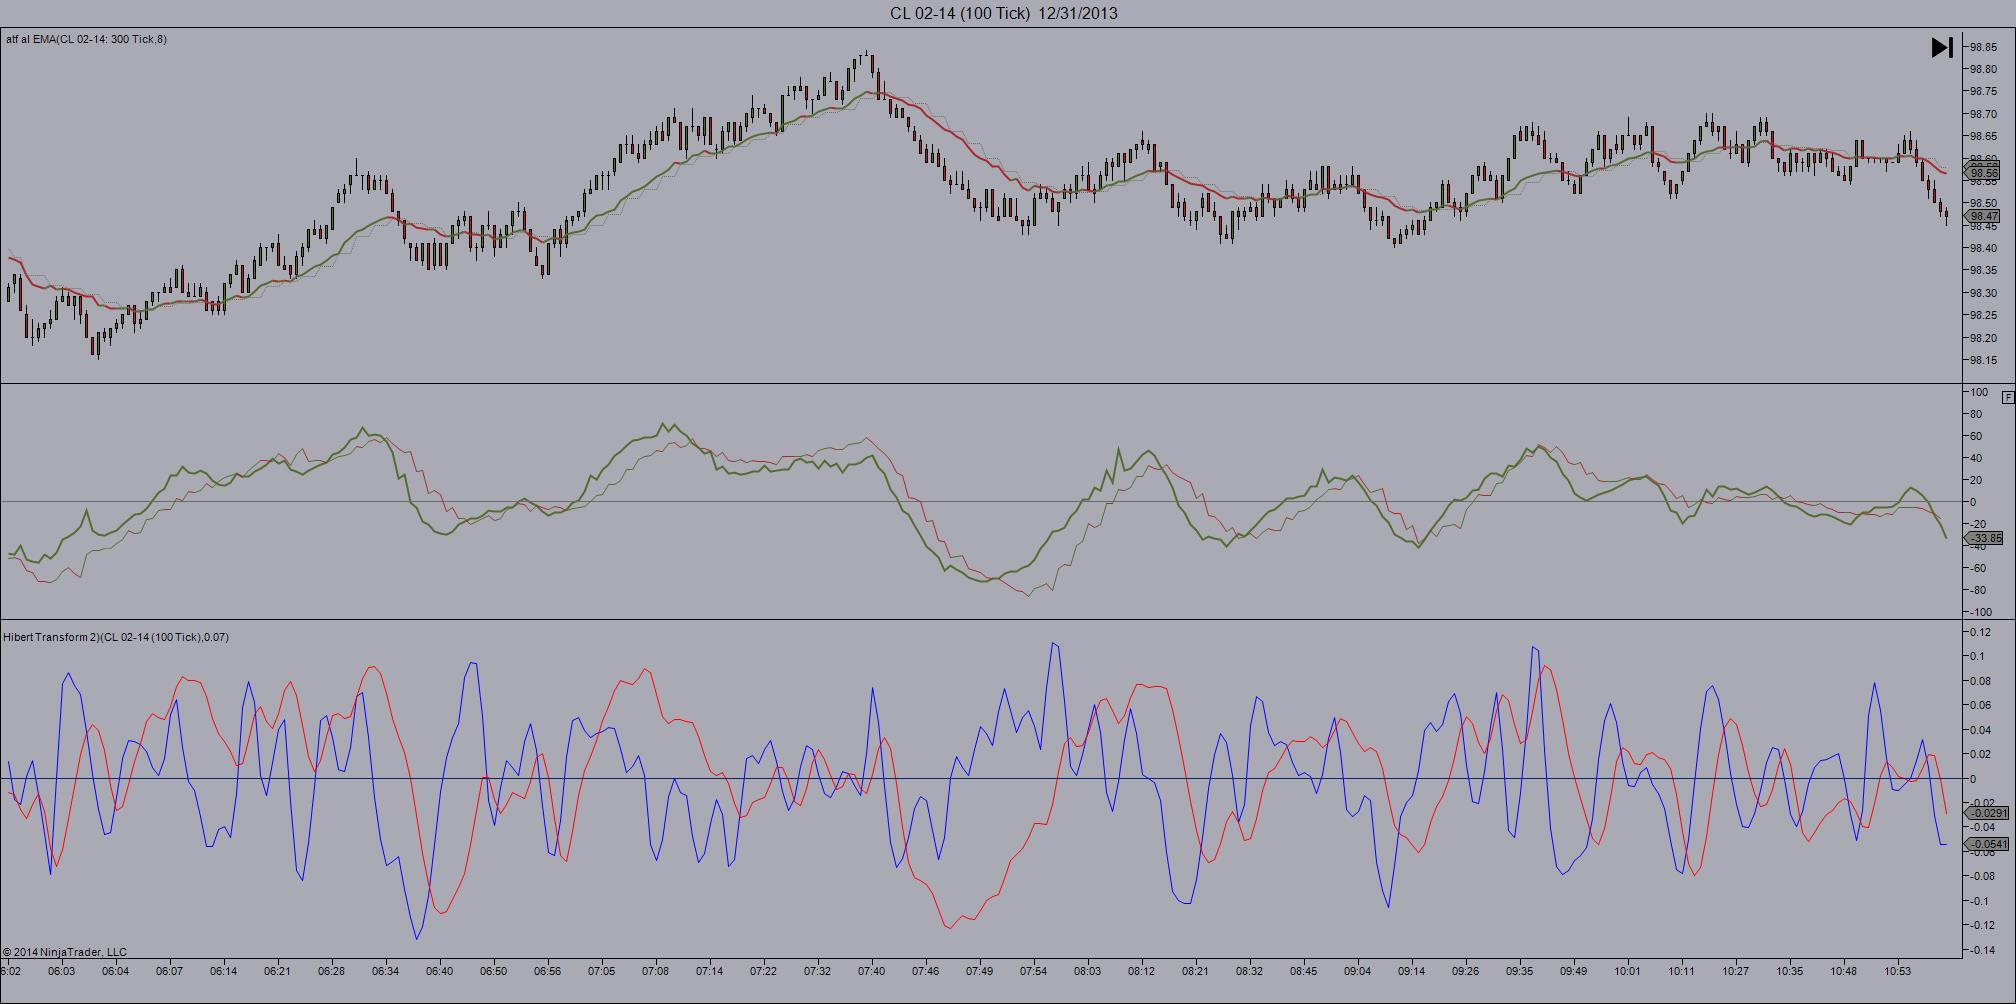Click the 0.12 label on Hilbert axis
This screenshot has width=2016, height=1004.
pos(1981,632)
